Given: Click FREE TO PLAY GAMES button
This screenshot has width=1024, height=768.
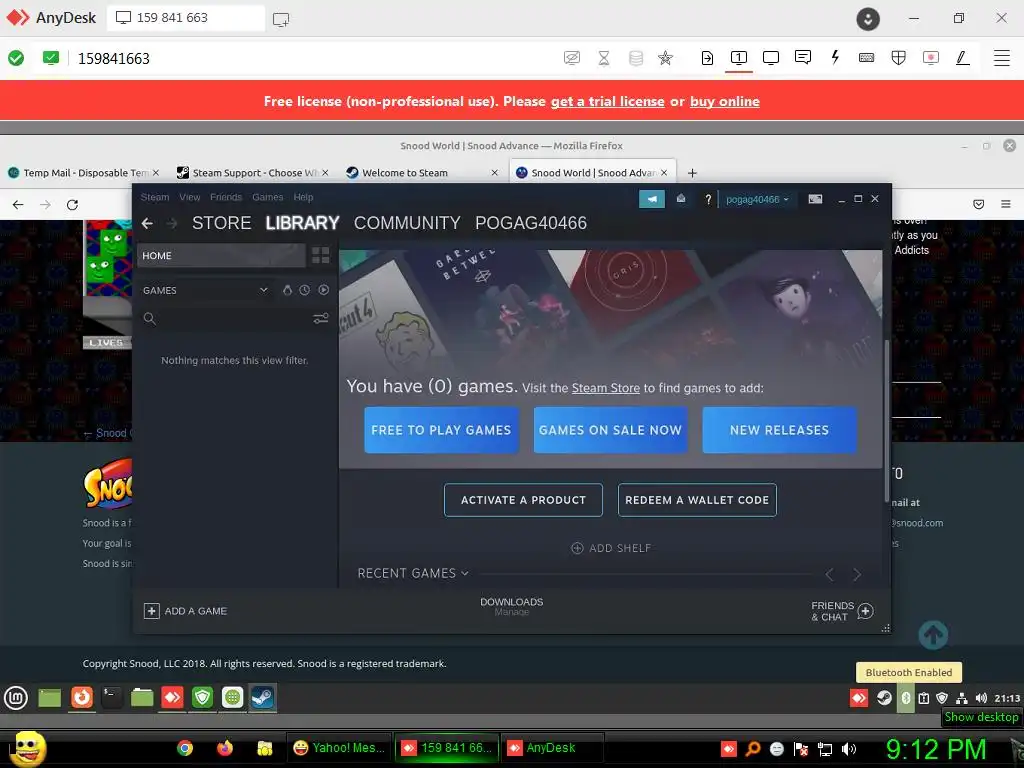Looking at the screenshot, I should click(441, 430).
